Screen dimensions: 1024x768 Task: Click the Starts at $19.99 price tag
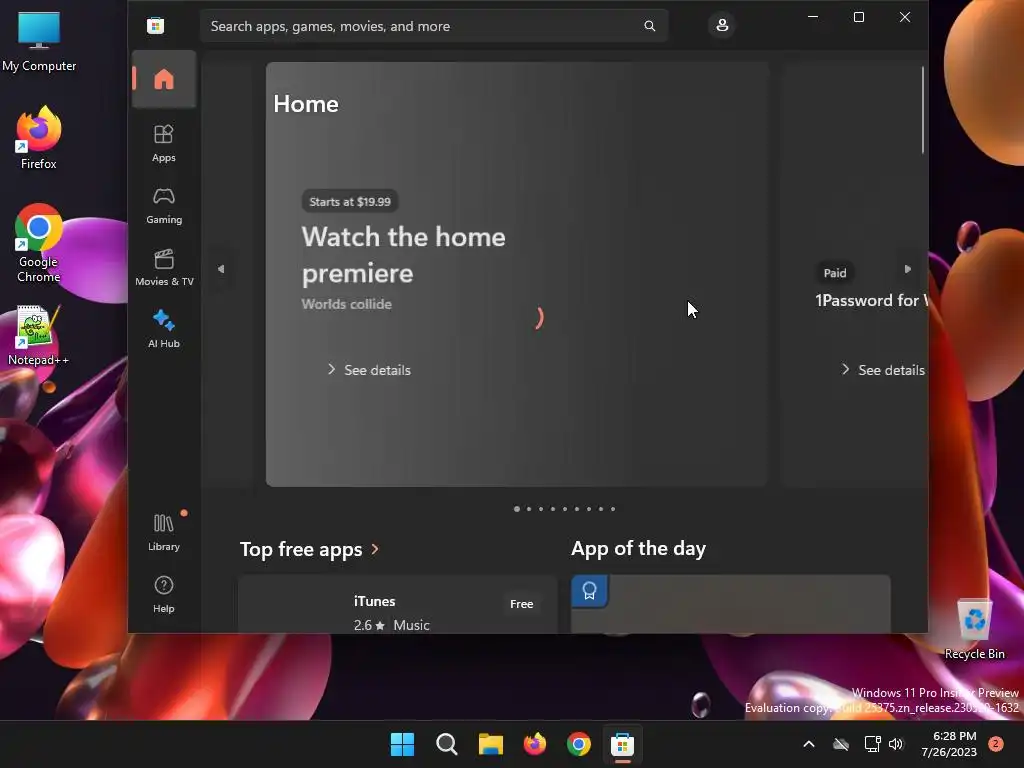tap(350, 202)
